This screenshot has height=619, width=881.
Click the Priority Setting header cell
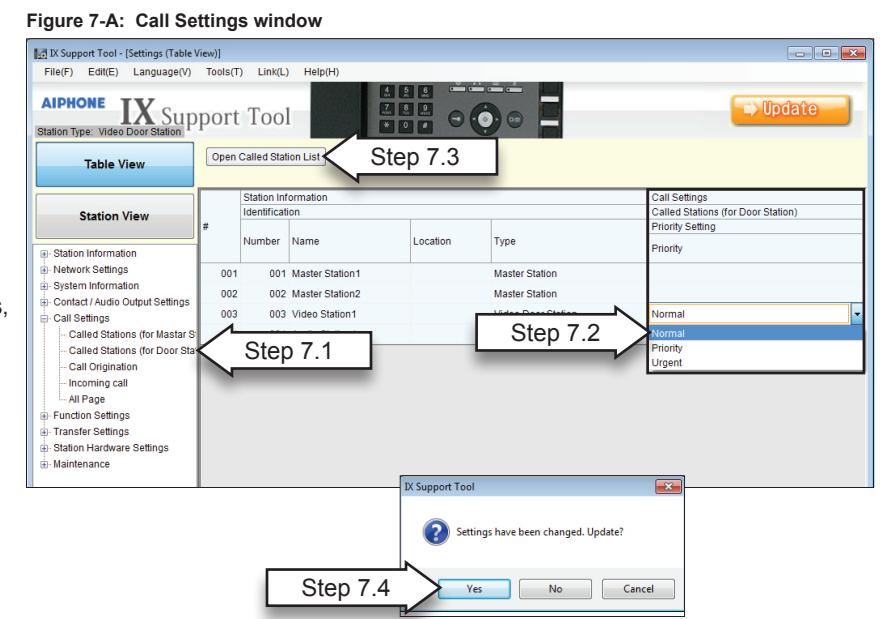point(756,227)
